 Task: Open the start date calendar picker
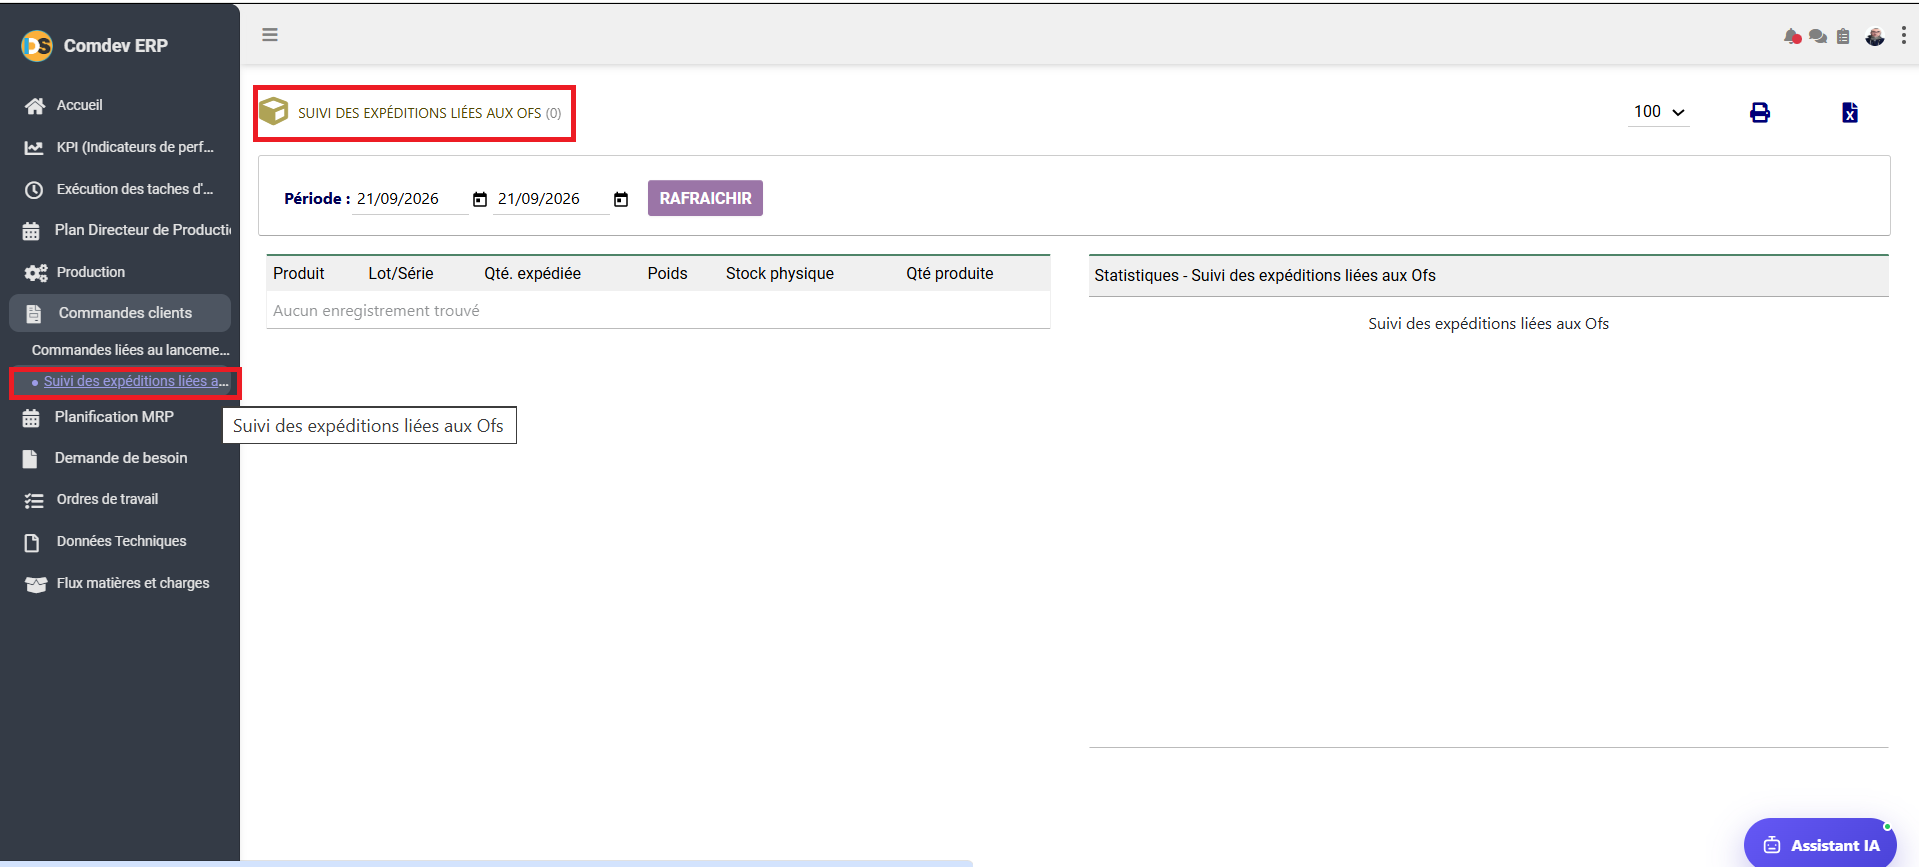click(x=480, y=199)
